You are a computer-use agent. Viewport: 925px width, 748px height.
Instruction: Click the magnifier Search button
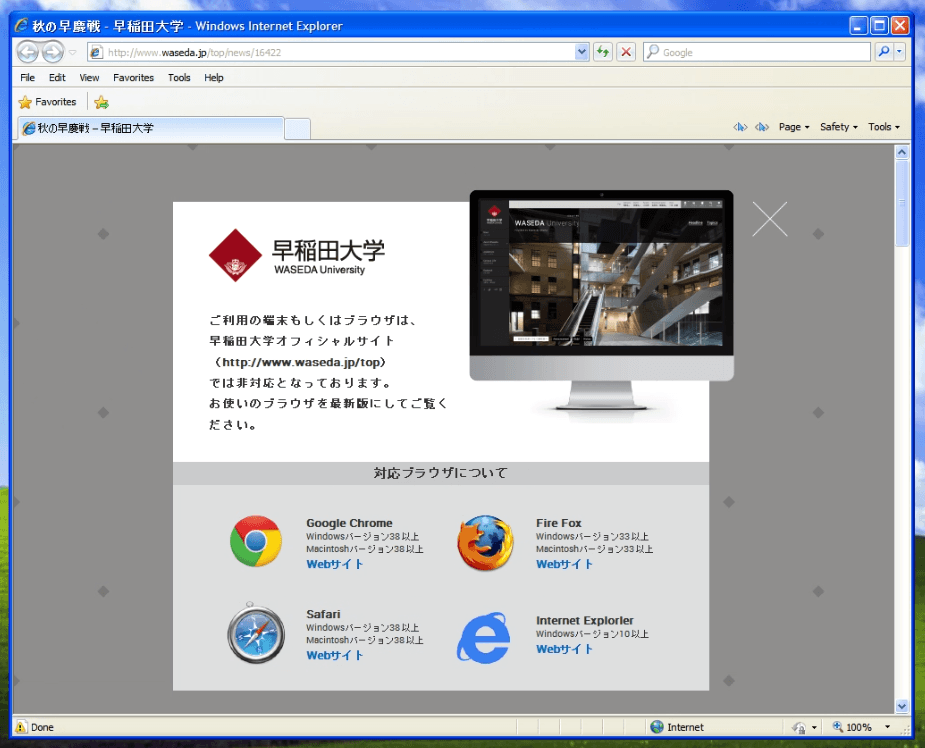883,52
